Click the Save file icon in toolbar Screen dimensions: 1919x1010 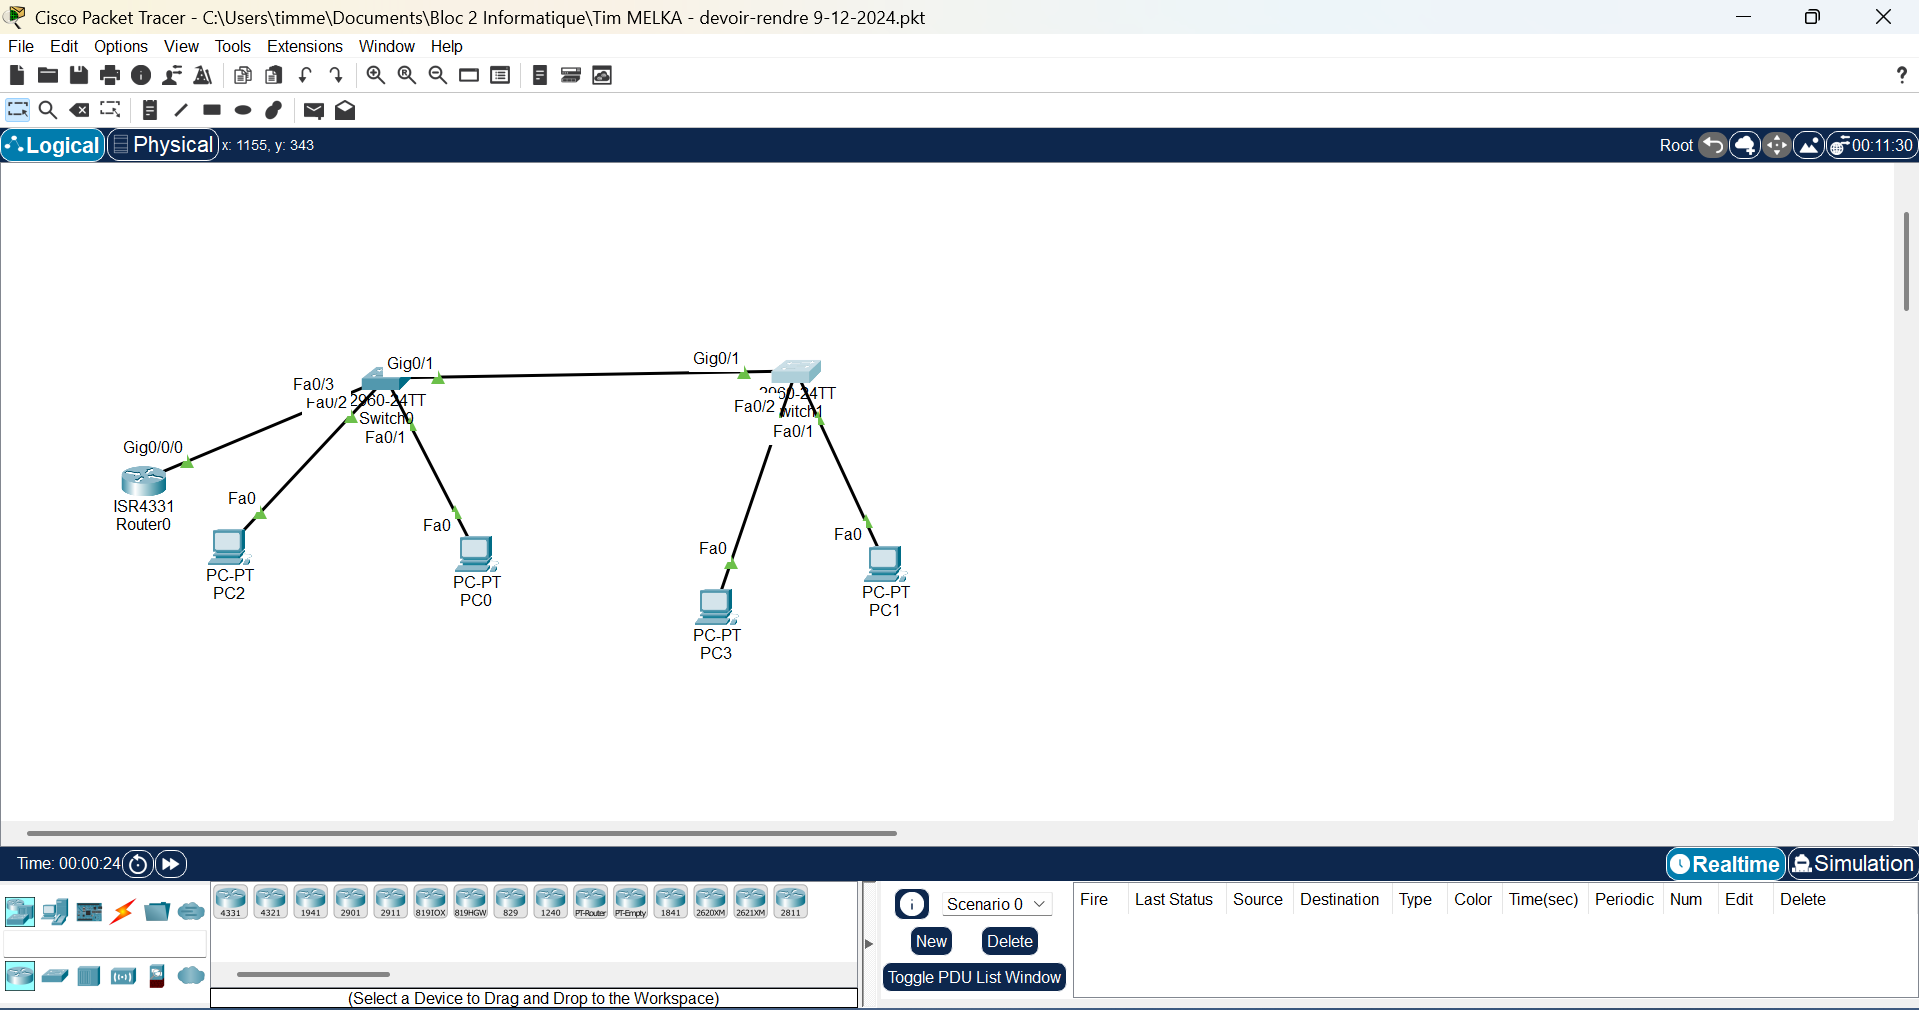(79, 75)
